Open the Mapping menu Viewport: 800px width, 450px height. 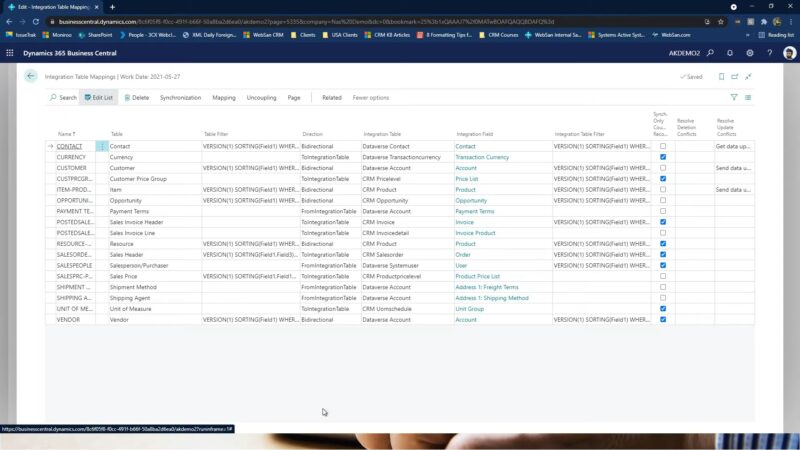[224, 97]
